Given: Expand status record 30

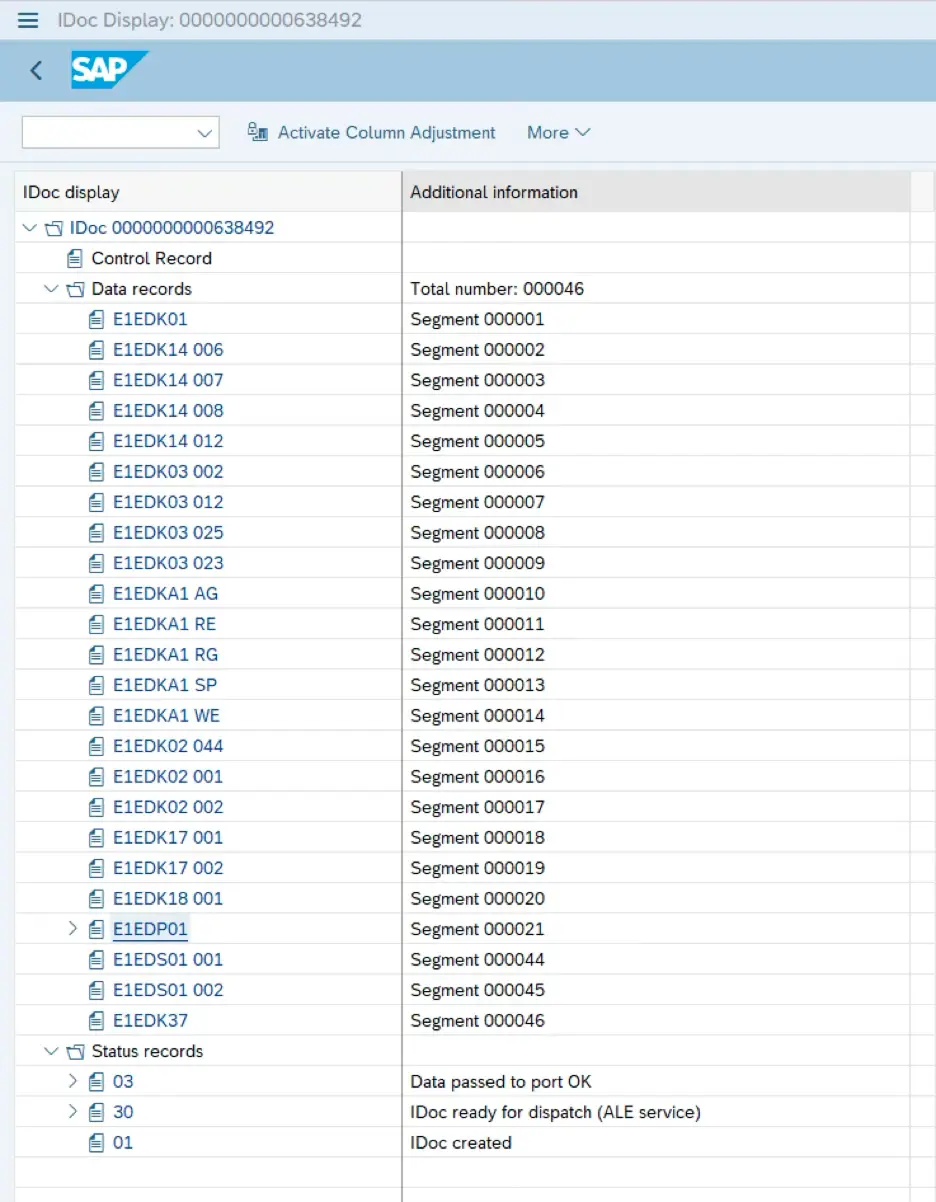Looking at the screenshot, I should point(72,1112).
